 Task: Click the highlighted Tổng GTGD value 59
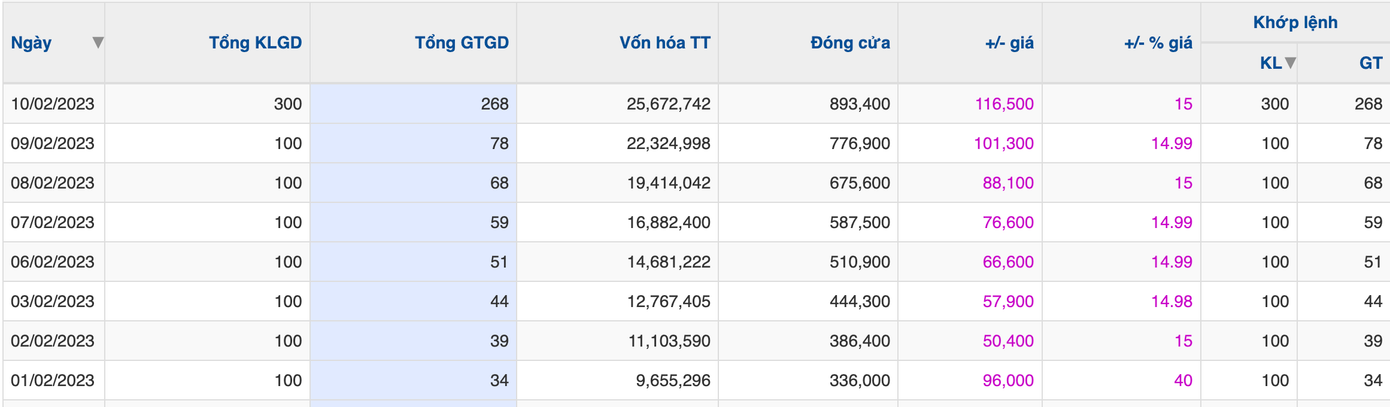[498, 222]
